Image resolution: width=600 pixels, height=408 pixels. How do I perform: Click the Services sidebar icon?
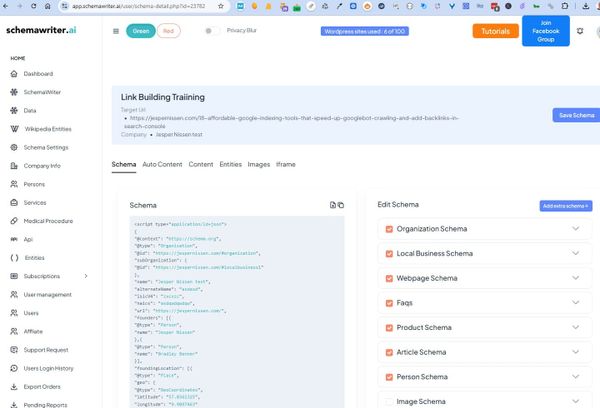point(14,202)
